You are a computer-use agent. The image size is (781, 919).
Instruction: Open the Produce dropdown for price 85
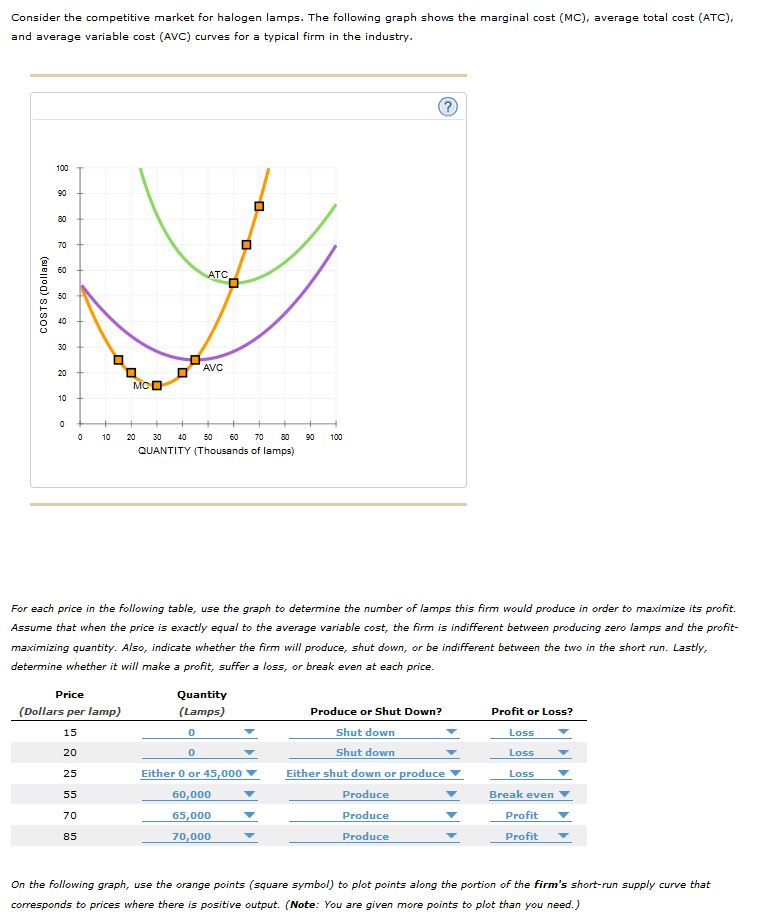374,836
